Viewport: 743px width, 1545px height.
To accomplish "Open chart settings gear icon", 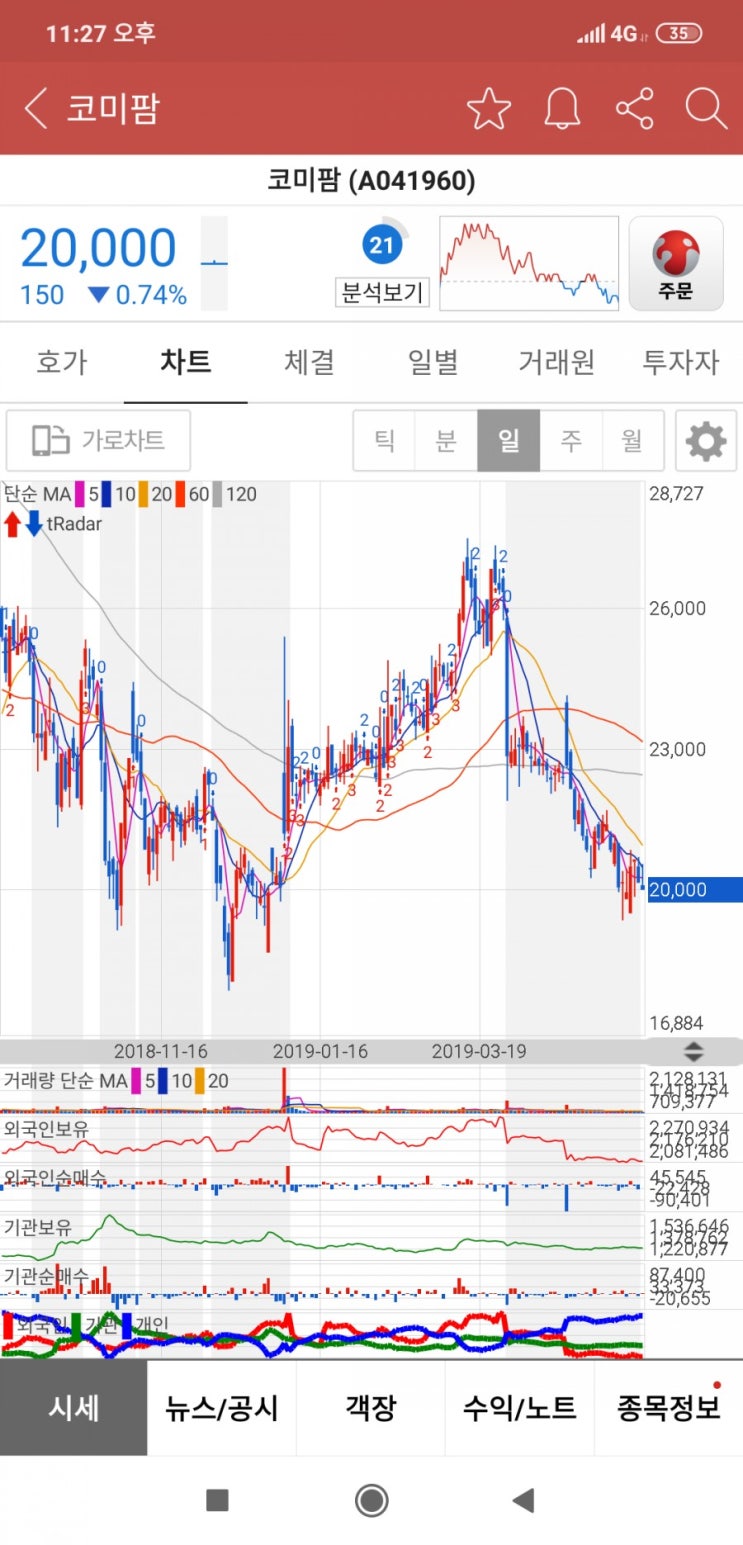I will click(706, 440).
